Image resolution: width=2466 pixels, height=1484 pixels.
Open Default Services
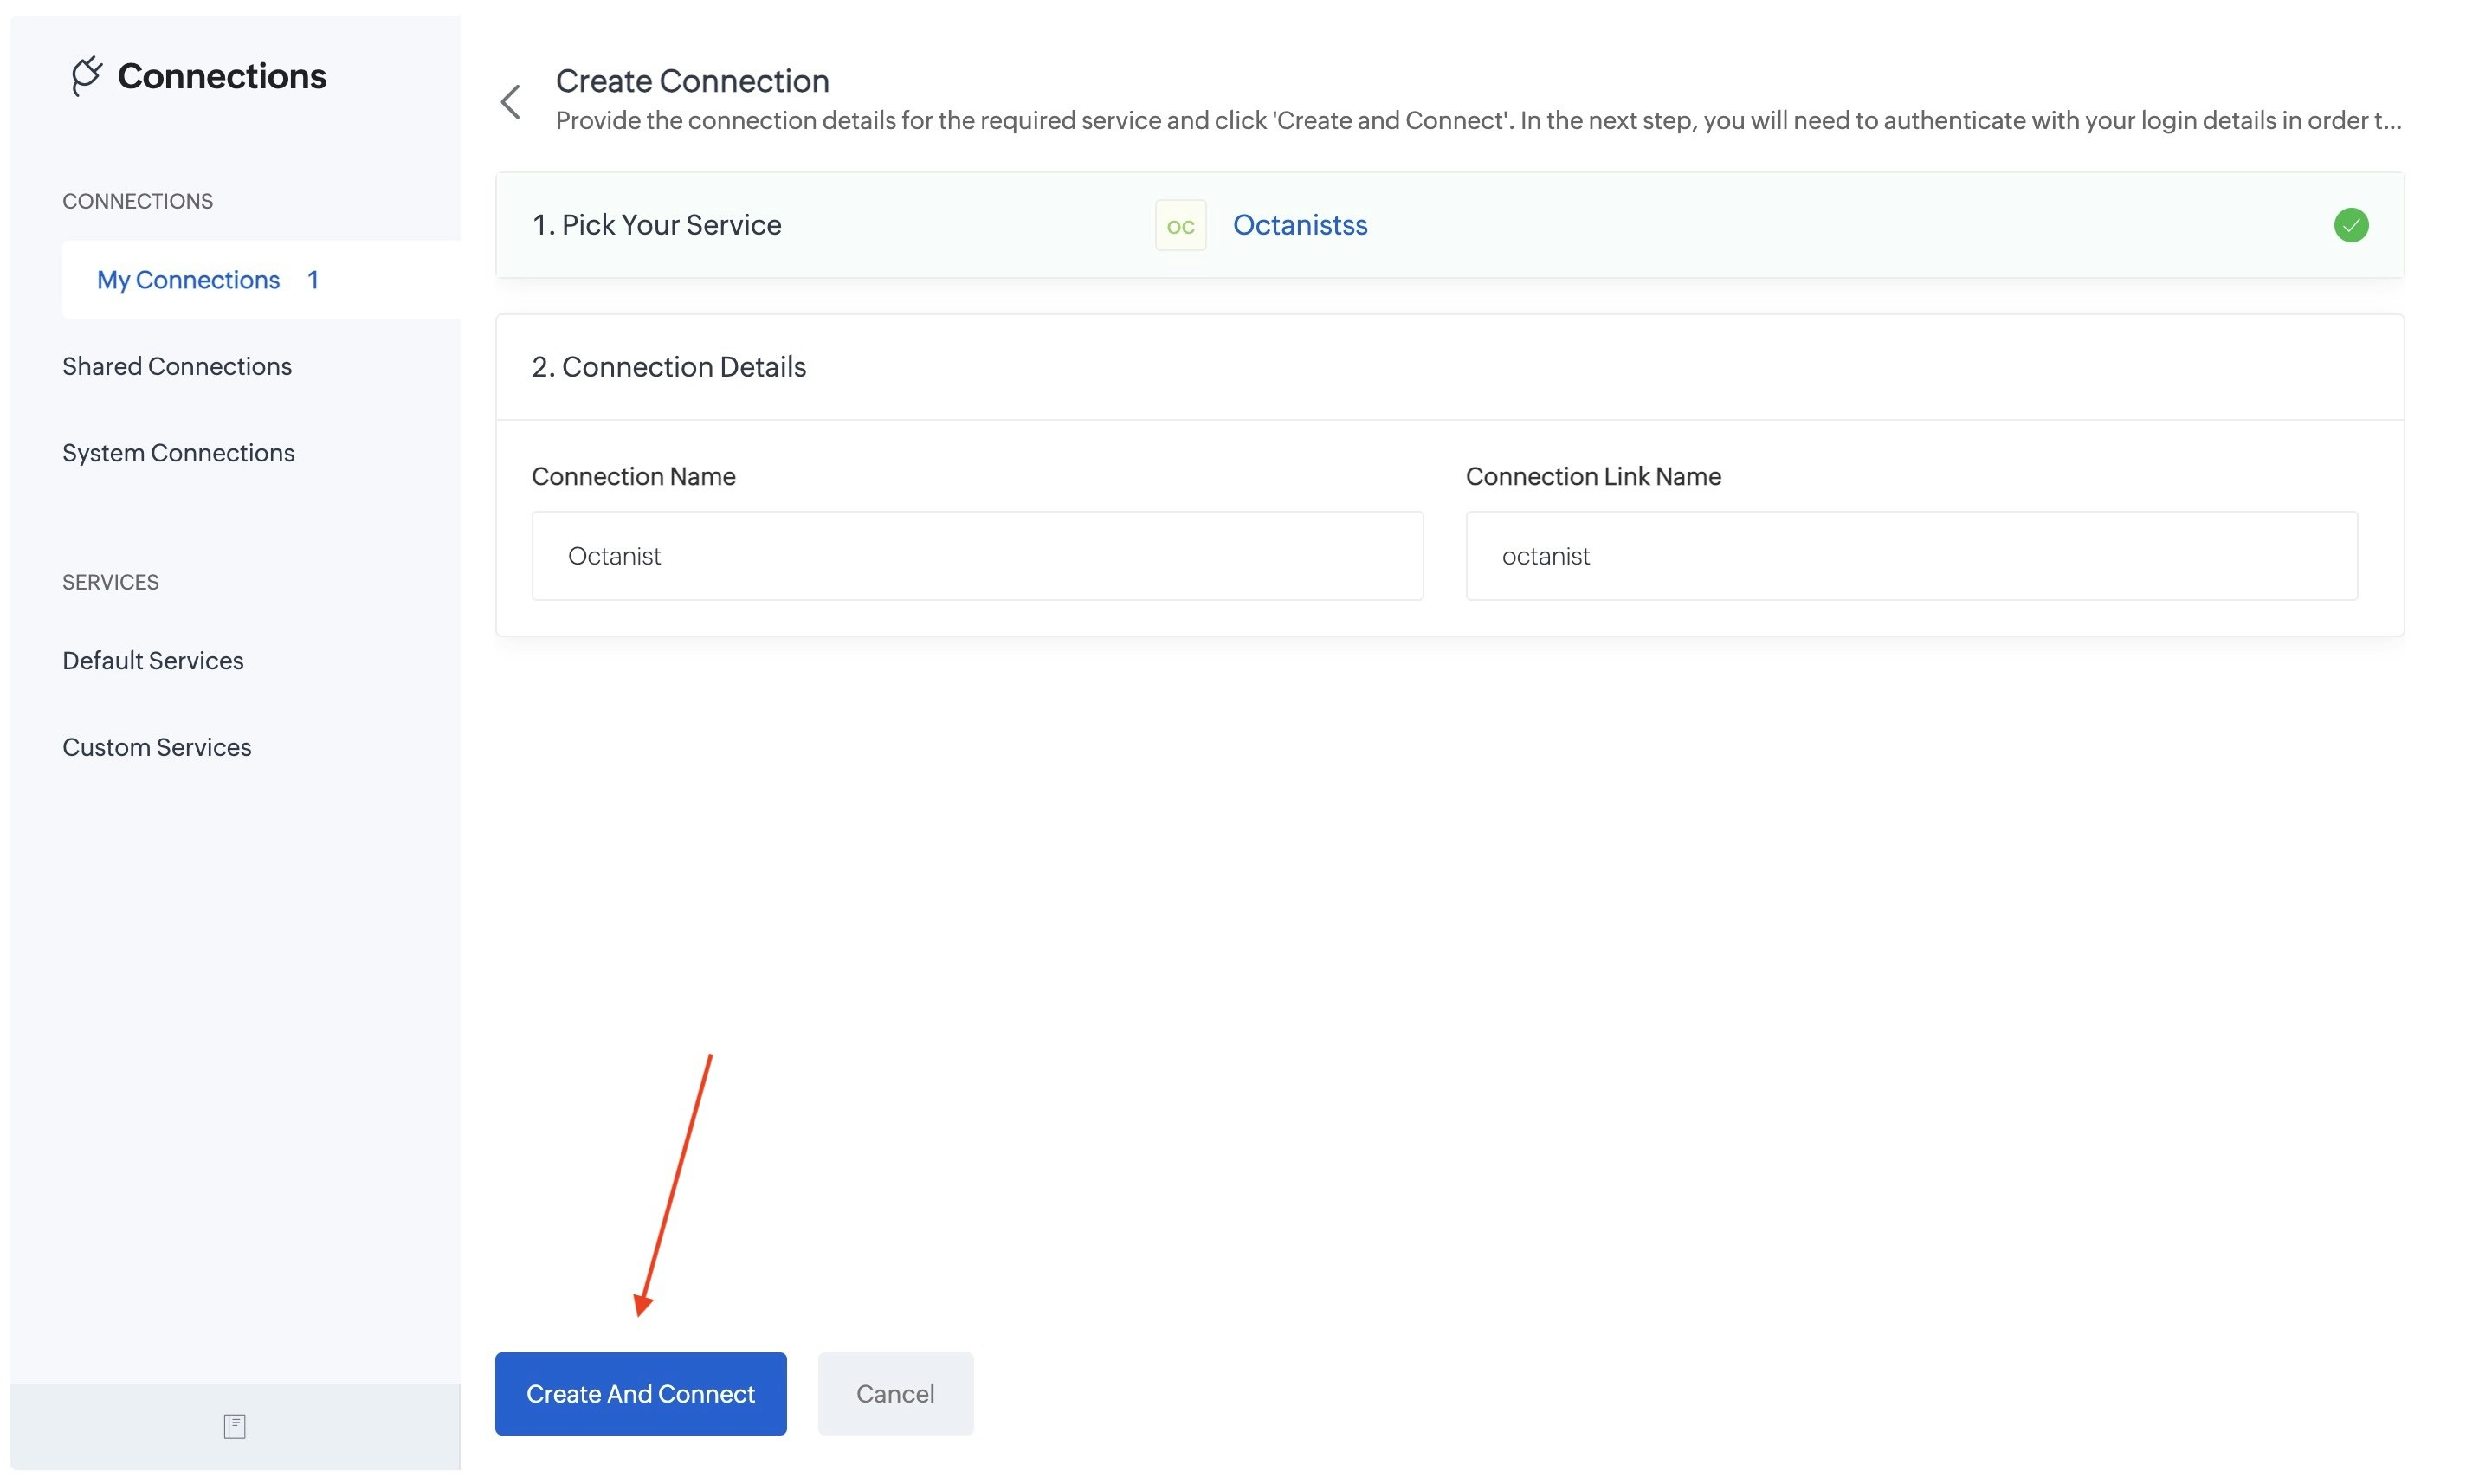point(153,660)
